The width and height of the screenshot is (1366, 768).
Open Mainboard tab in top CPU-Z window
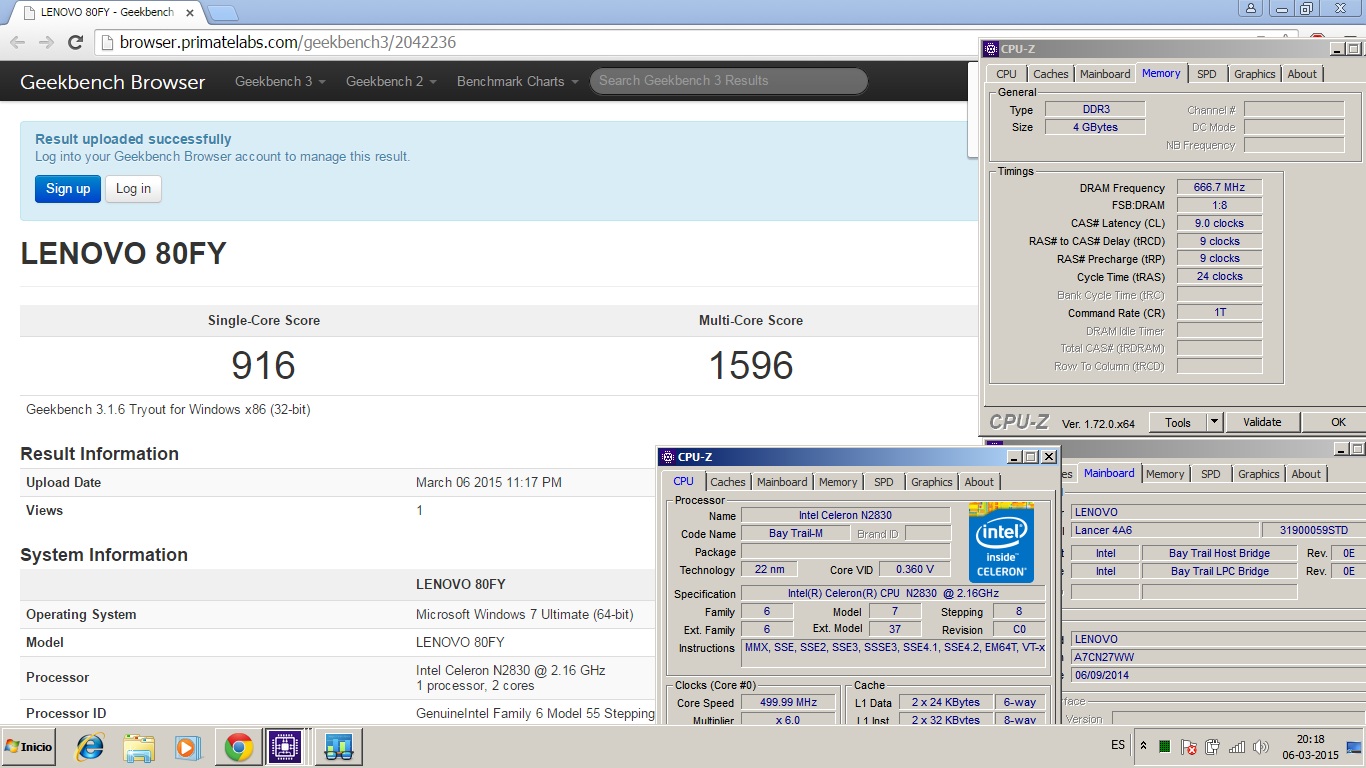tap(1105, 74)
